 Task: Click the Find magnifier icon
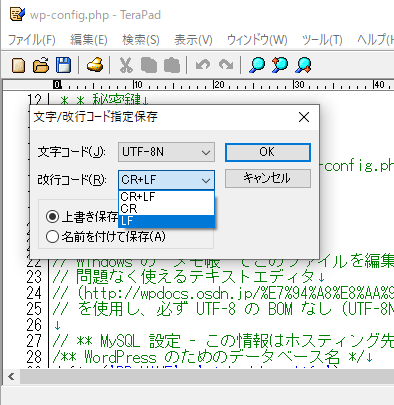(x=257, y=65)
